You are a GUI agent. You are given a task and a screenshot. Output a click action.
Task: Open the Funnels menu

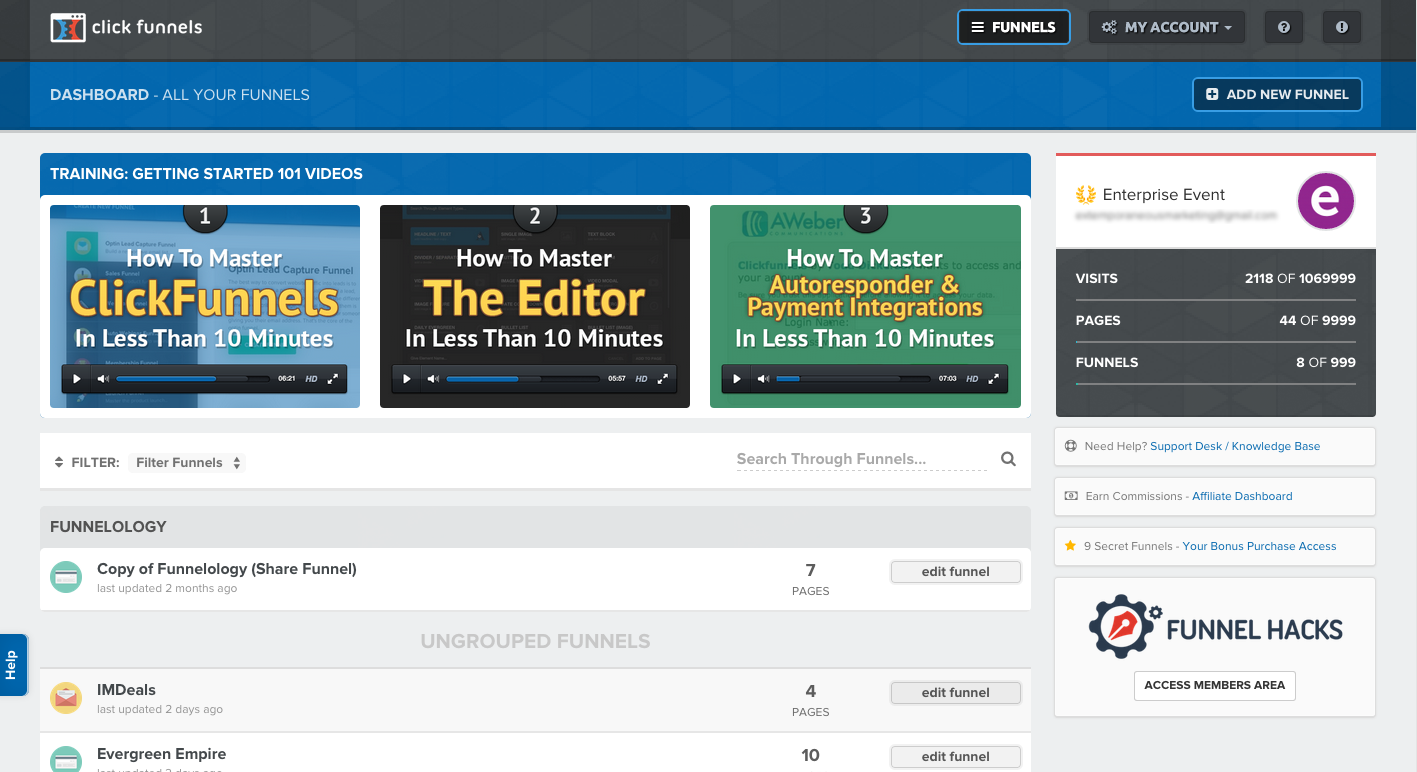(x=1014, y=27)
